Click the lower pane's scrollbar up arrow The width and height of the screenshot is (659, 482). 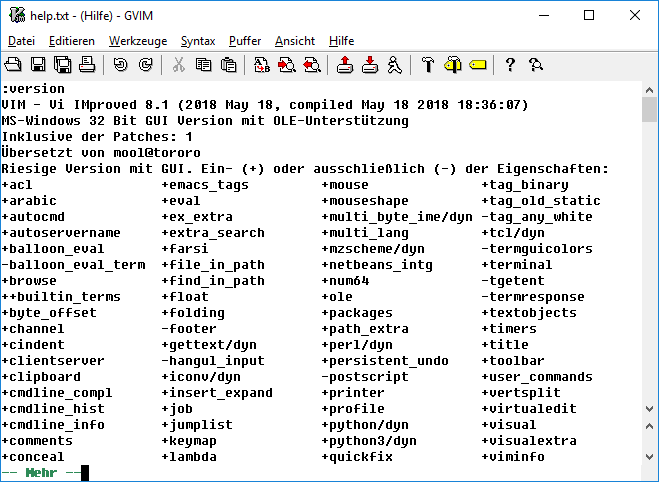click(x=649, y=426)
